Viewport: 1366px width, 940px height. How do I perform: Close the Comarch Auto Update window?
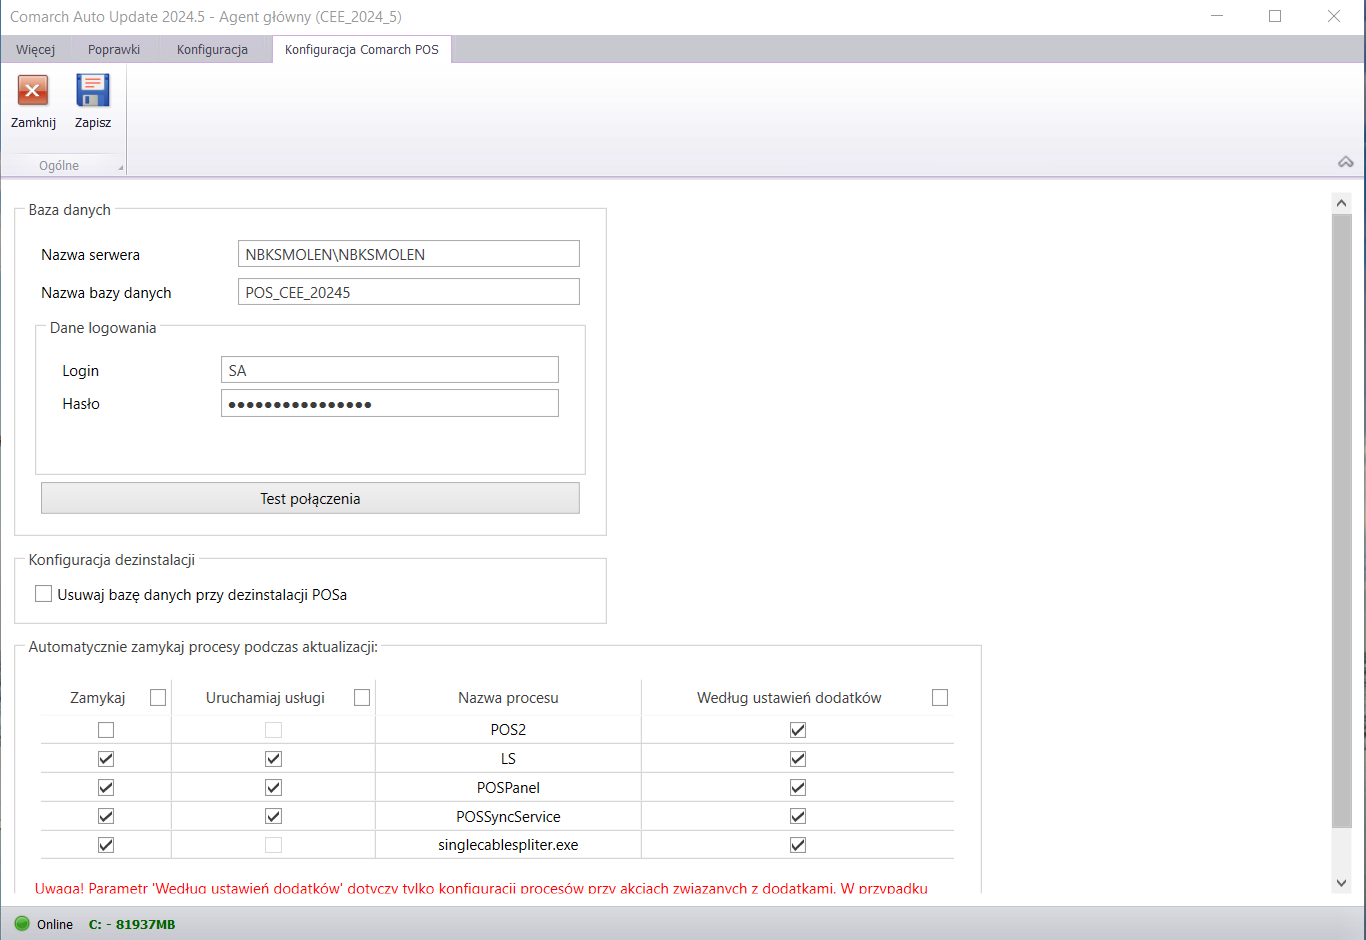tap(1334, 16)
